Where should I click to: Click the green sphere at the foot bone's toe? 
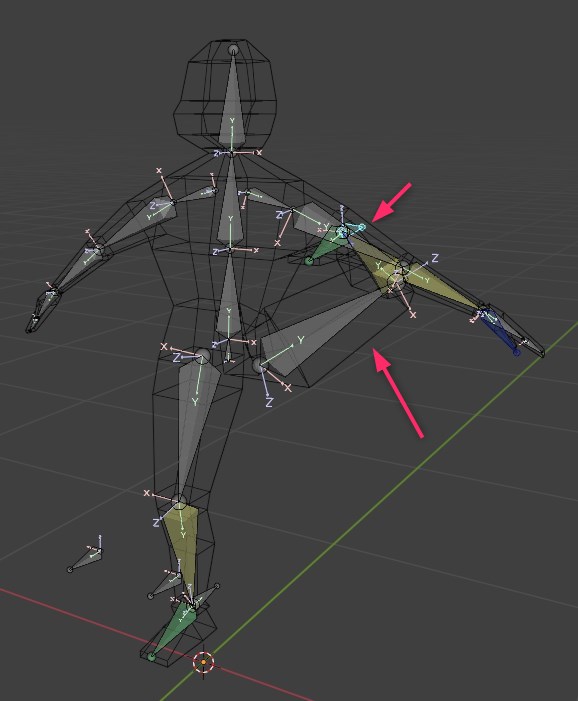(152, 657)
